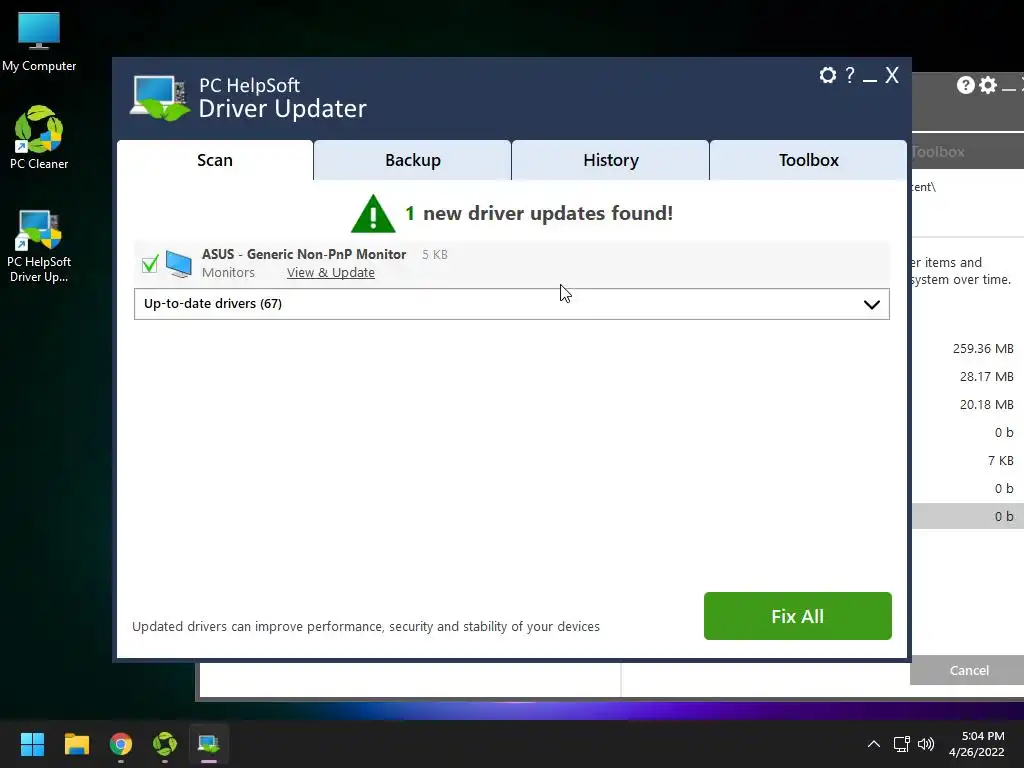Minimize the Driver Updater window
Image resolution: width=1024 pixels, height=768 pixels.
click(869, 78)
